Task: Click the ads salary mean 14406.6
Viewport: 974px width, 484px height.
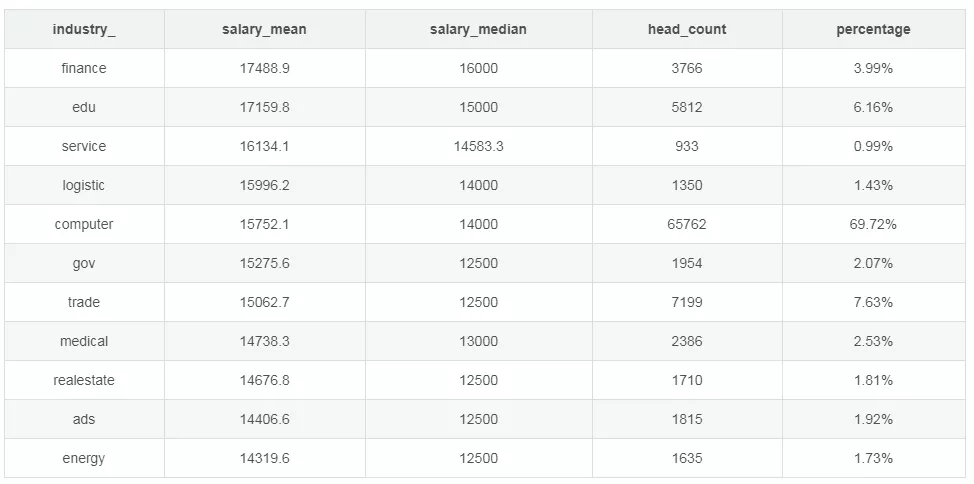Action: [x=265, y=419]
